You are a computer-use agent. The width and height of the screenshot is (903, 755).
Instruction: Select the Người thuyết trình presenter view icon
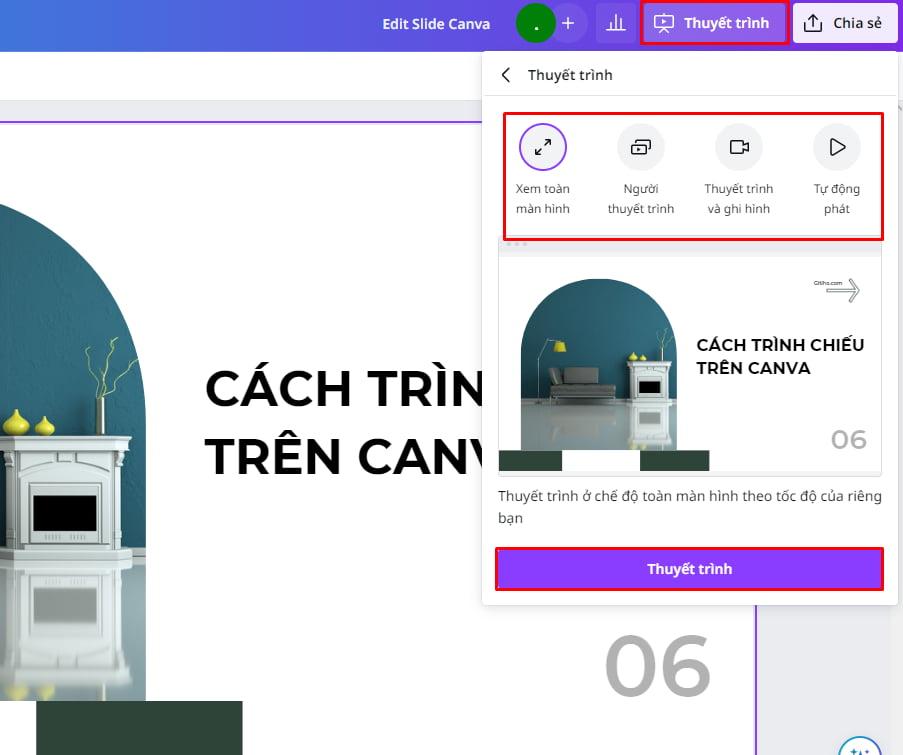click(640, 146)
